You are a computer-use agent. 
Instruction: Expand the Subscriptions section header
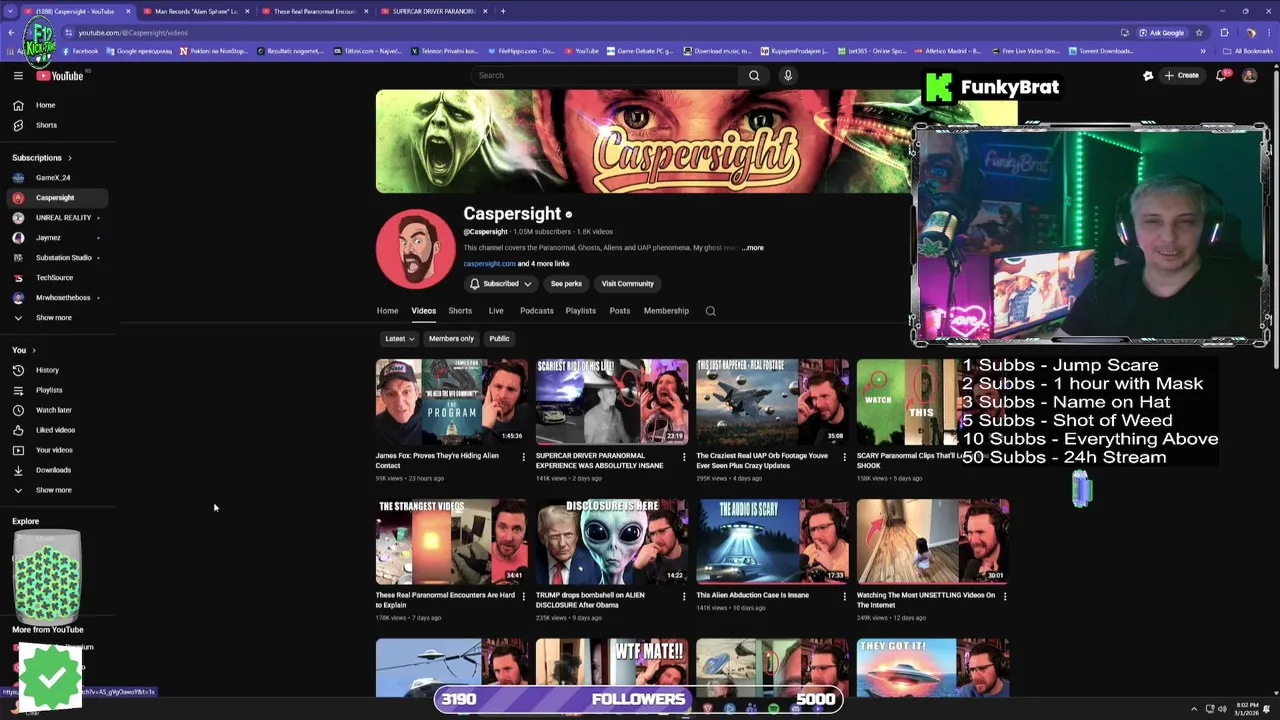pyautogui.click(x=41, y=158)
